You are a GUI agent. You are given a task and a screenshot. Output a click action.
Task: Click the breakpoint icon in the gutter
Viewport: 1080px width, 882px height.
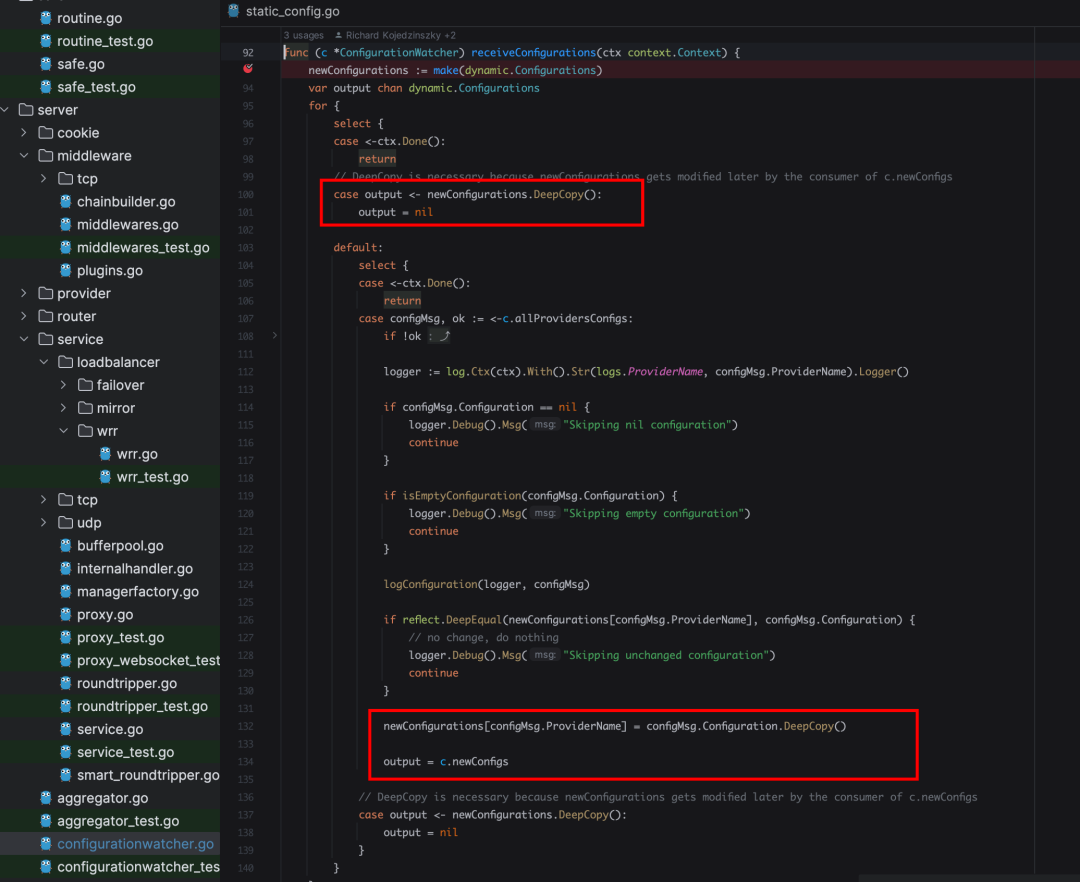tap(248, 68)
